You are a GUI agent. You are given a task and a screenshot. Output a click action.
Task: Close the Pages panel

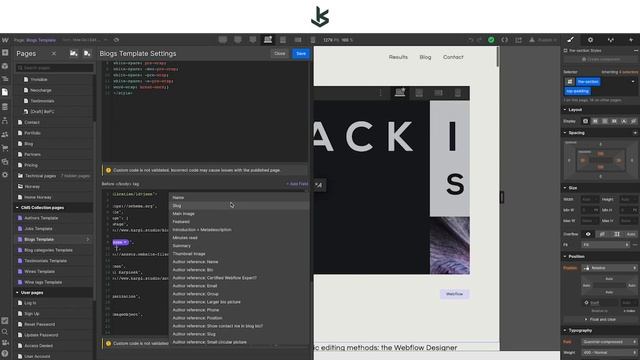(53, 53)
